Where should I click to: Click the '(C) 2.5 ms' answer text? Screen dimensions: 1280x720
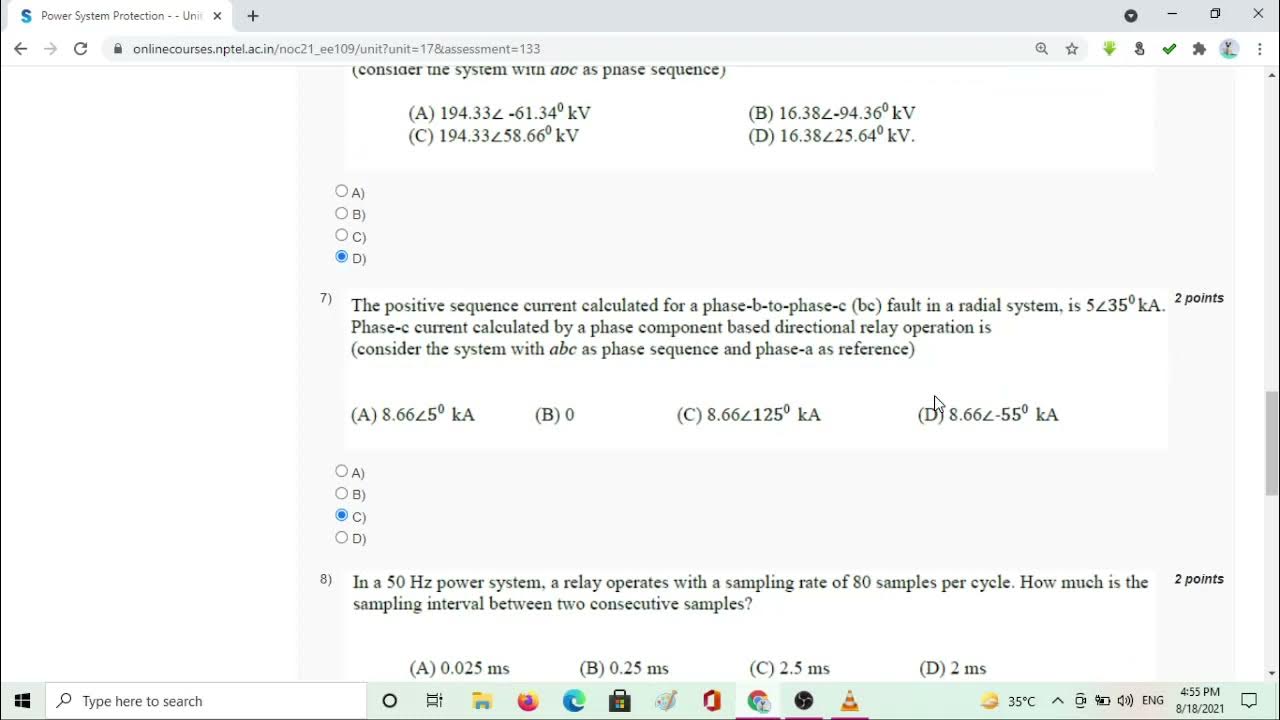click(789, 668)
